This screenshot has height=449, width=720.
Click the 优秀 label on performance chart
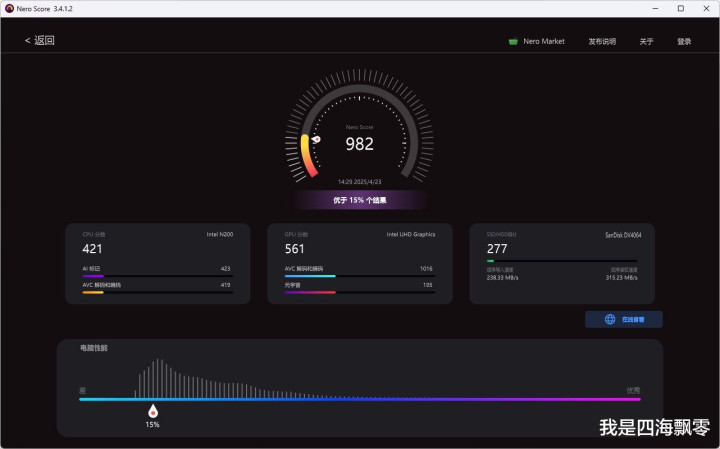pyautogui.click(x=633, y=391)
